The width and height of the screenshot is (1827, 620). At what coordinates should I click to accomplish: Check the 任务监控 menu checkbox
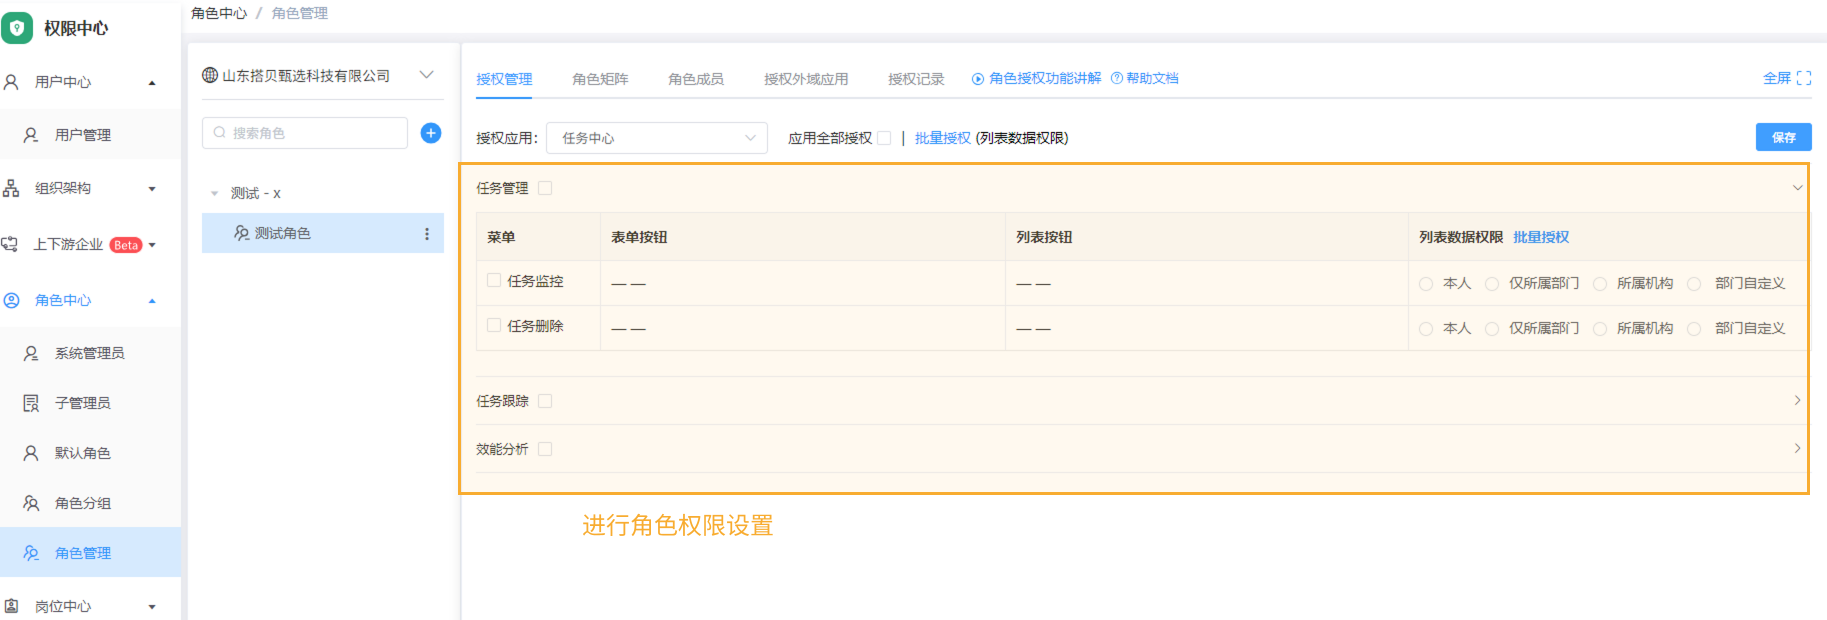point(494,281)
